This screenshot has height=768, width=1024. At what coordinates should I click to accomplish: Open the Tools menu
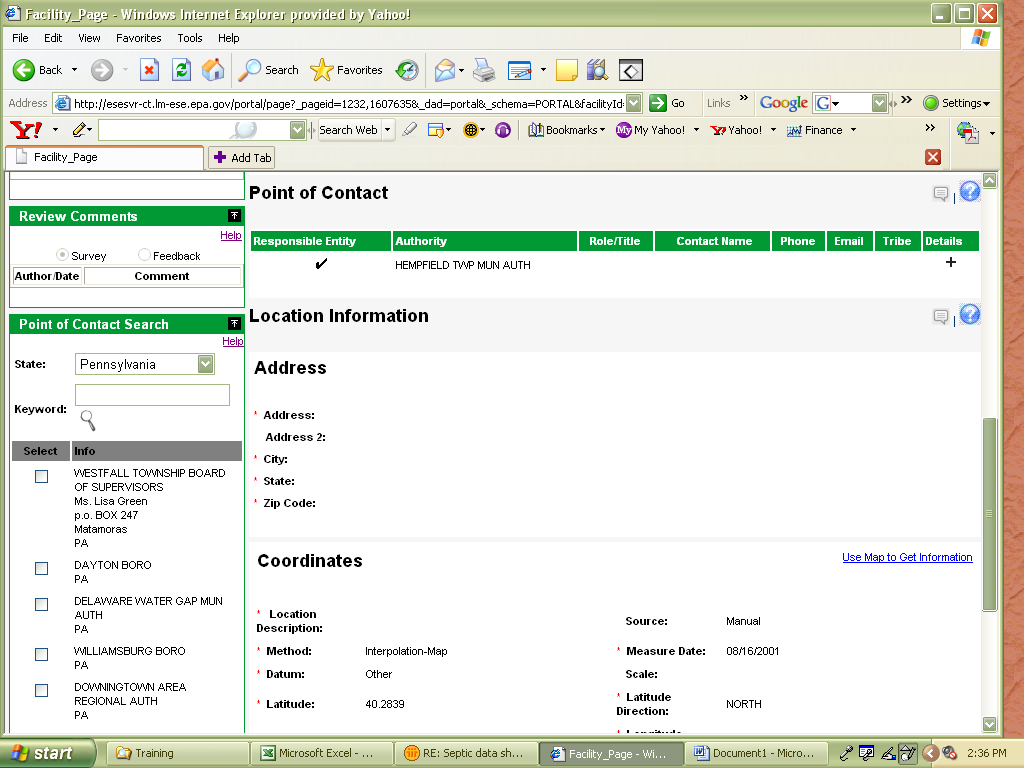(x=190, y=38)
